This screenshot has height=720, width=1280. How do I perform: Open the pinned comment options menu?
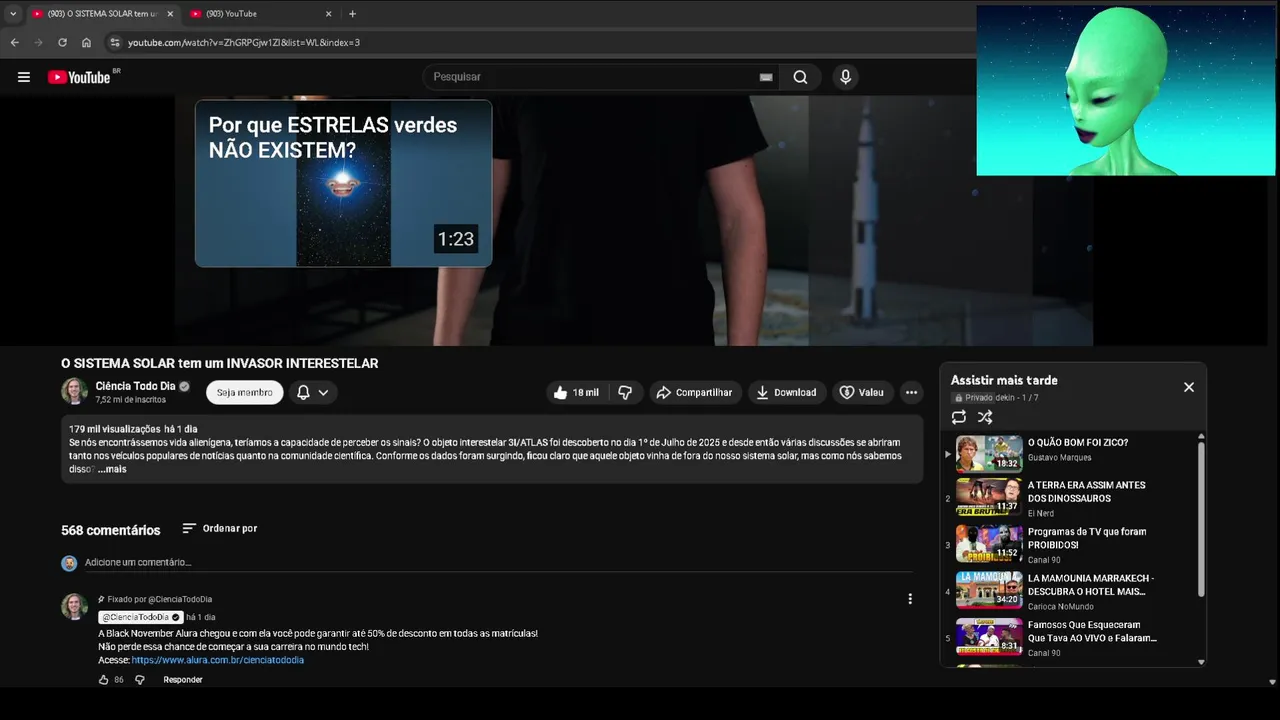coord(910,599)
